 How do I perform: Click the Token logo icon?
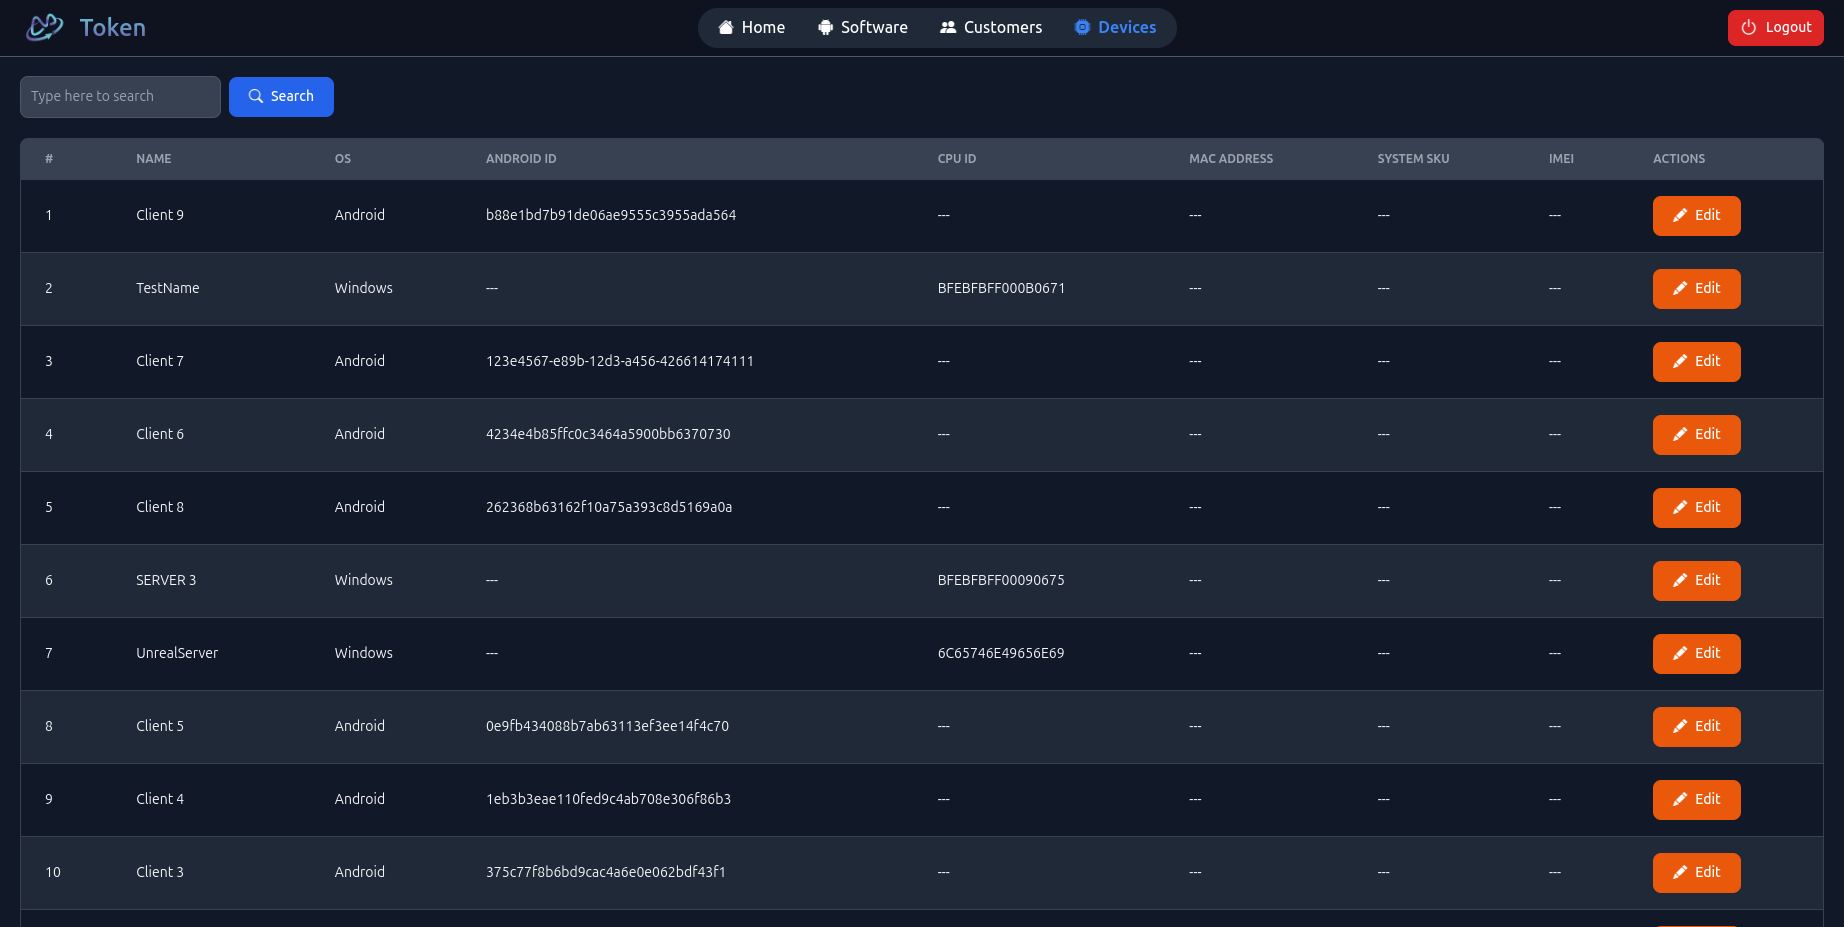pyautogui.click(x=44, y=27)
